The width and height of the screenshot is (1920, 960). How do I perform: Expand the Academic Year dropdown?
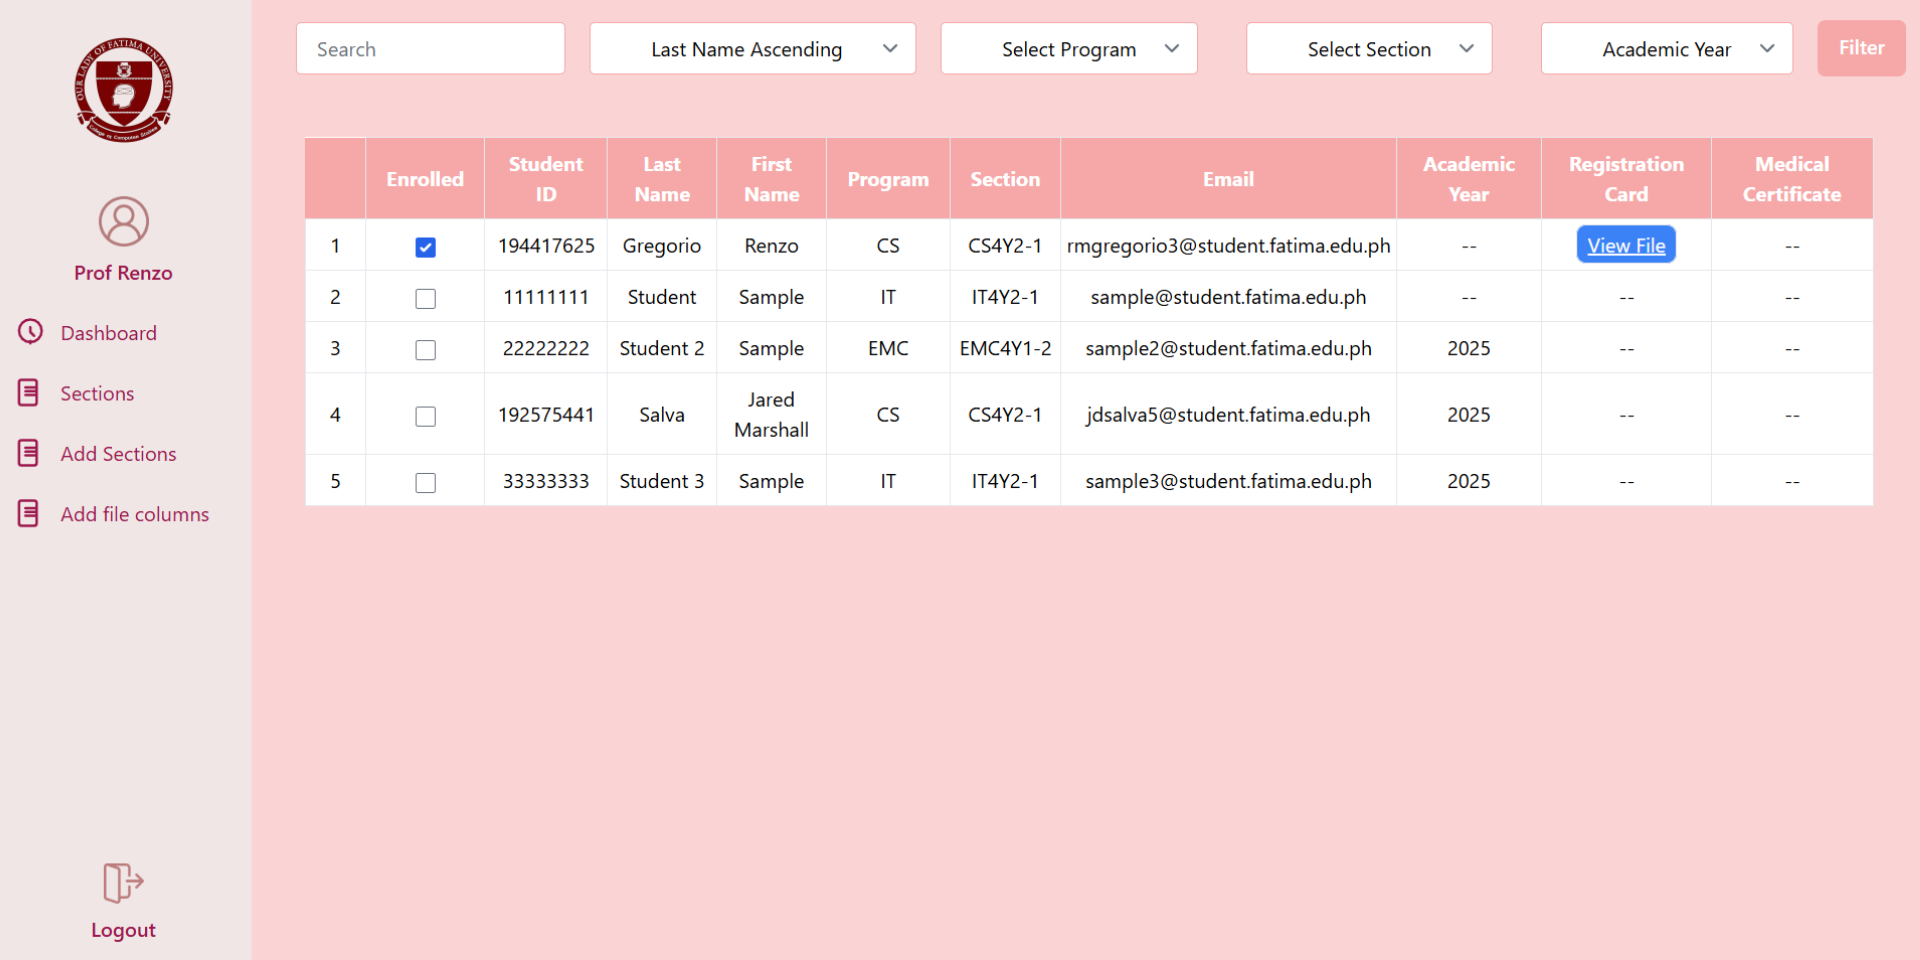[1666, 49]
